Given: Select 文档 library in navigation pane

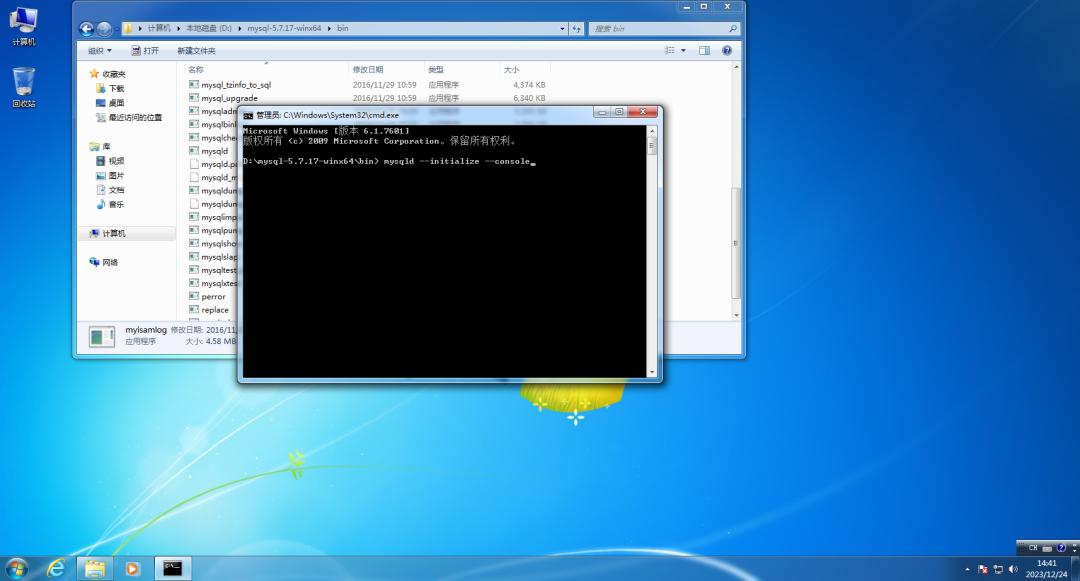Looking at the screenshot, I should tap(110, 190).
